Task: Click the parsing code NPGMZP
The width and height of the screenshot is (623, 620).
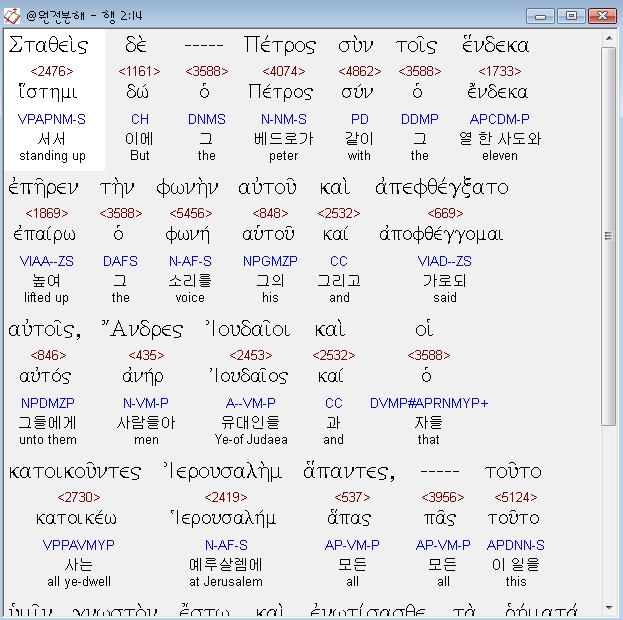Action: [x=270, y=261]
